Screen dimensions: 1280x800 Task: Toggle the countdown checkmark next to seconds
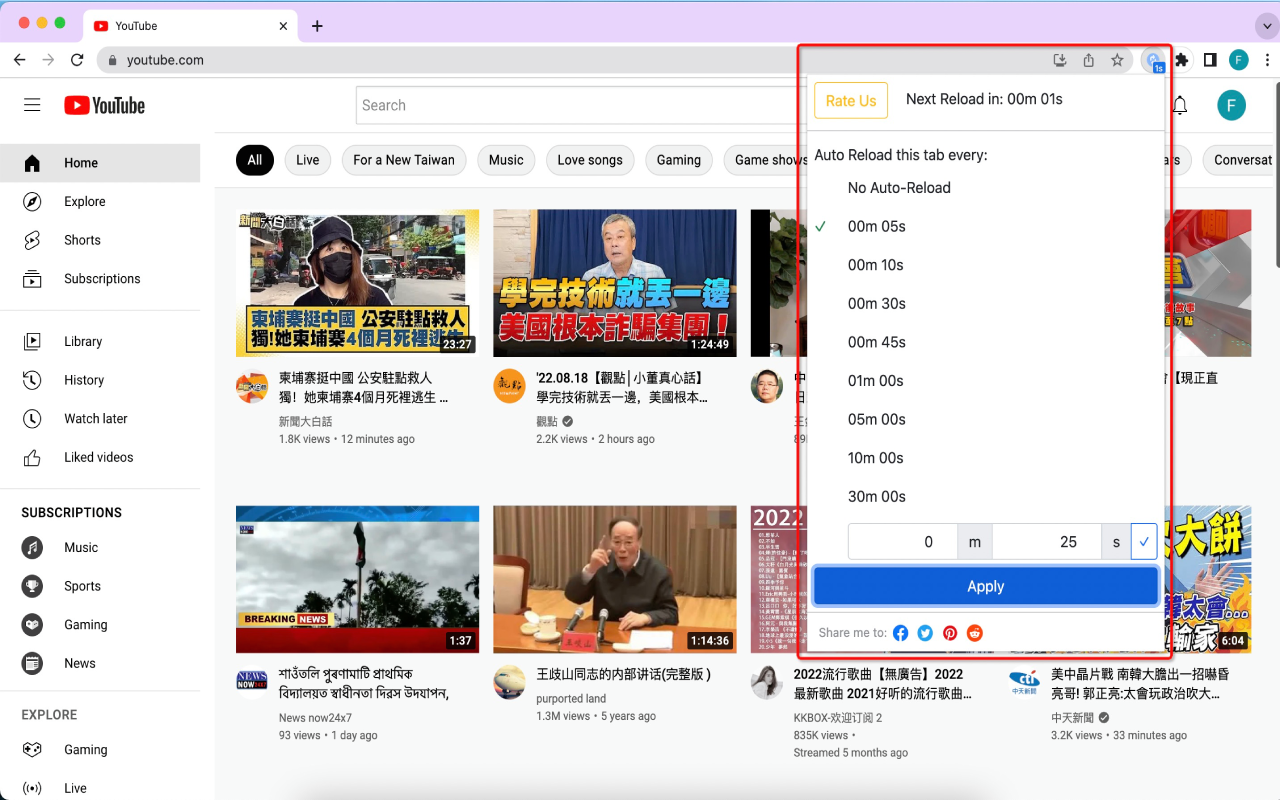[x=1142, y=541]
